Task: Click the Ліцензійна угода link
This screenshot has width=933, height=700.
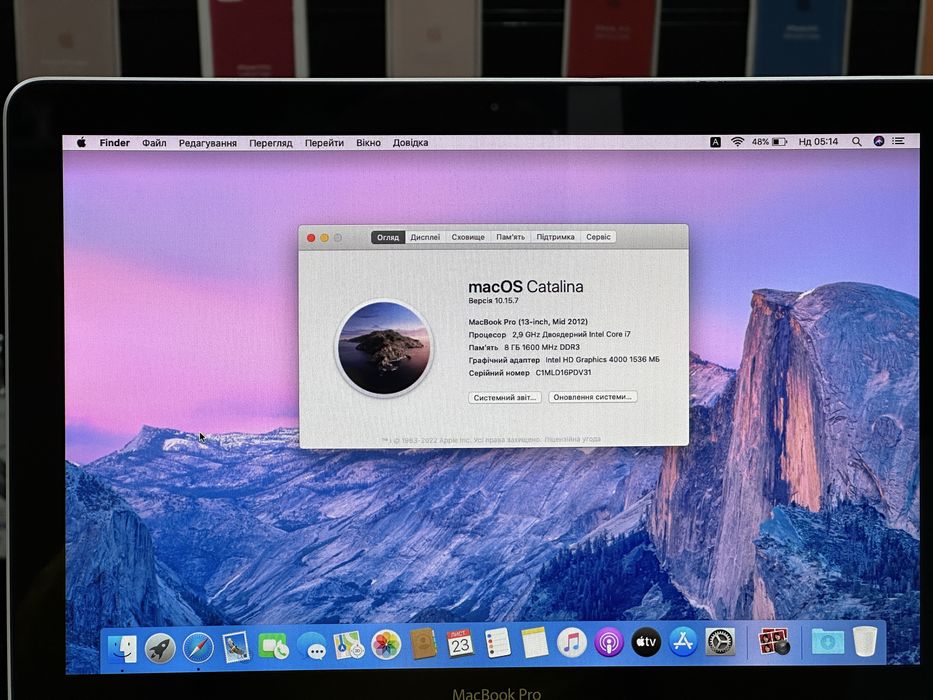Action: 572,439
